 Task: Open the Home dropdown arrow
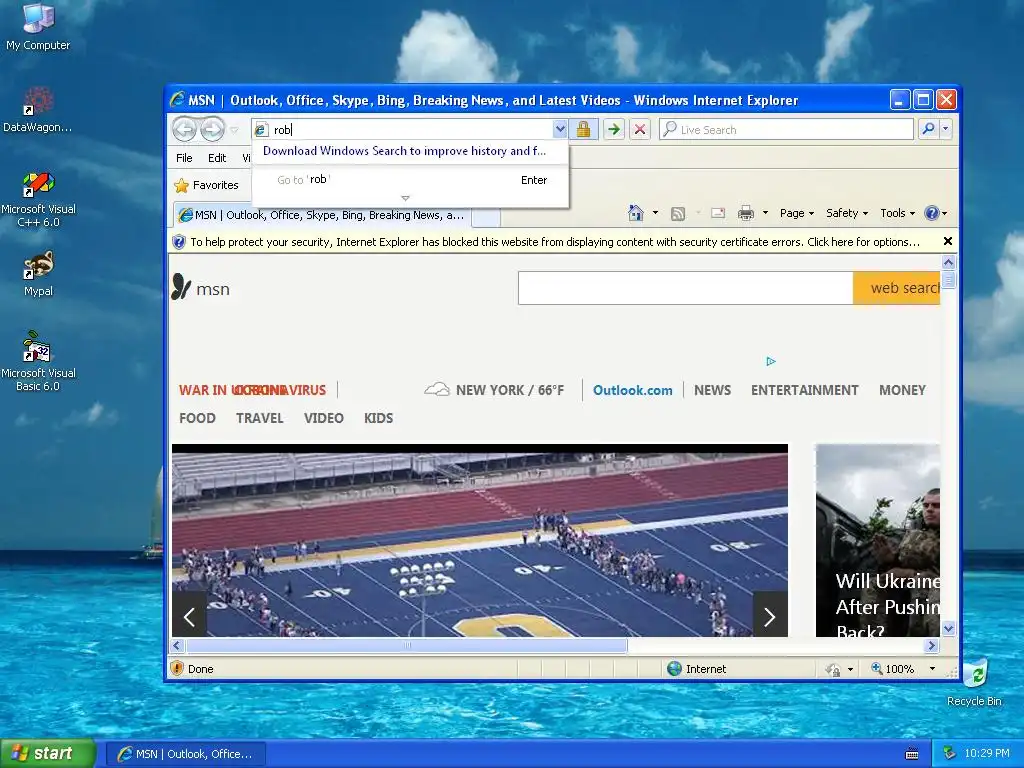[655, 213]
